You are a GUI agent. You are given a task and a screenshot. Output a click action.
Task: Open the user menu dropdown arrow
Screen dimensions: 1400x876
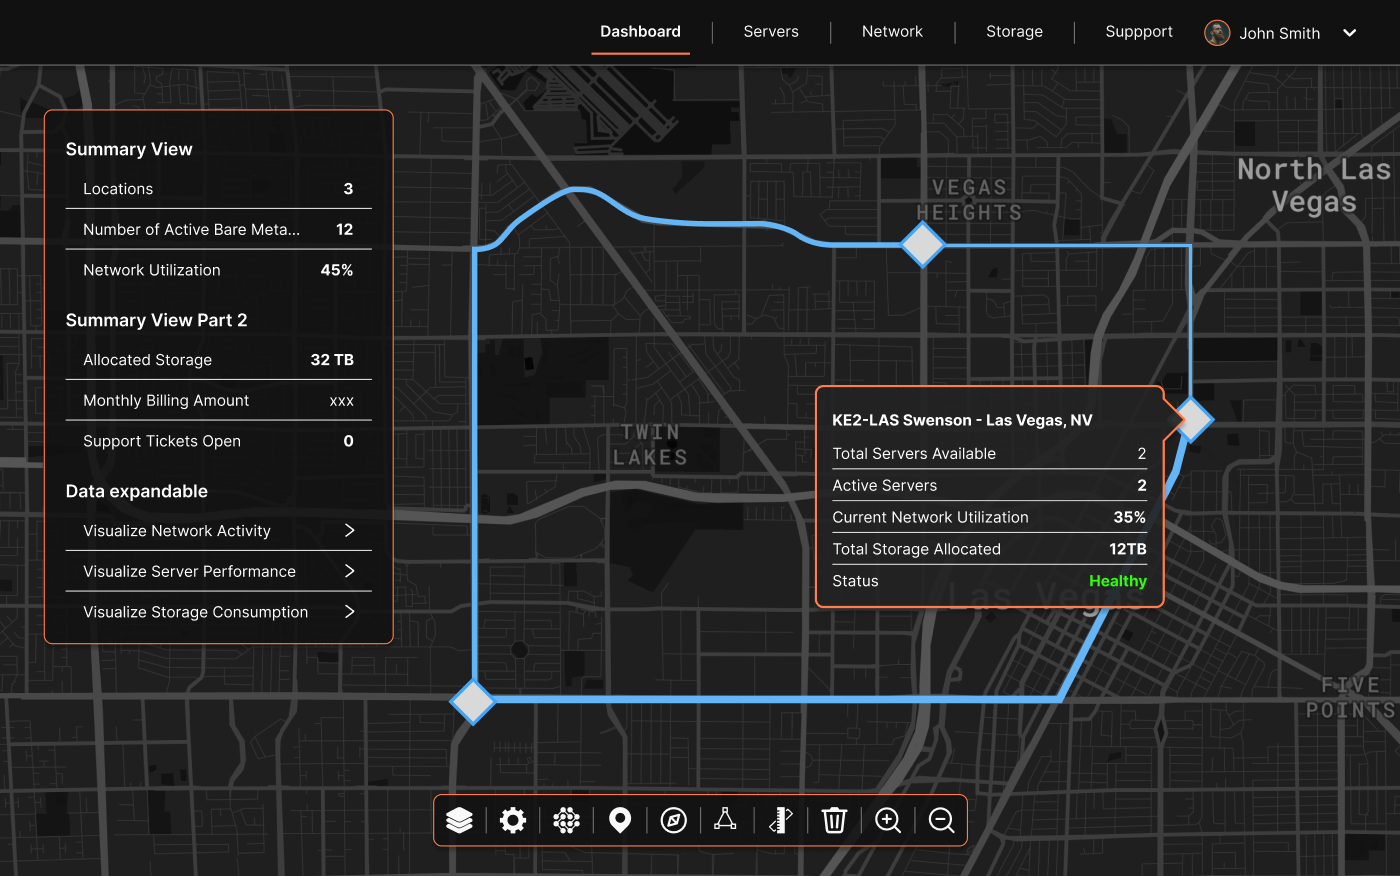[x=1349, y=33]
